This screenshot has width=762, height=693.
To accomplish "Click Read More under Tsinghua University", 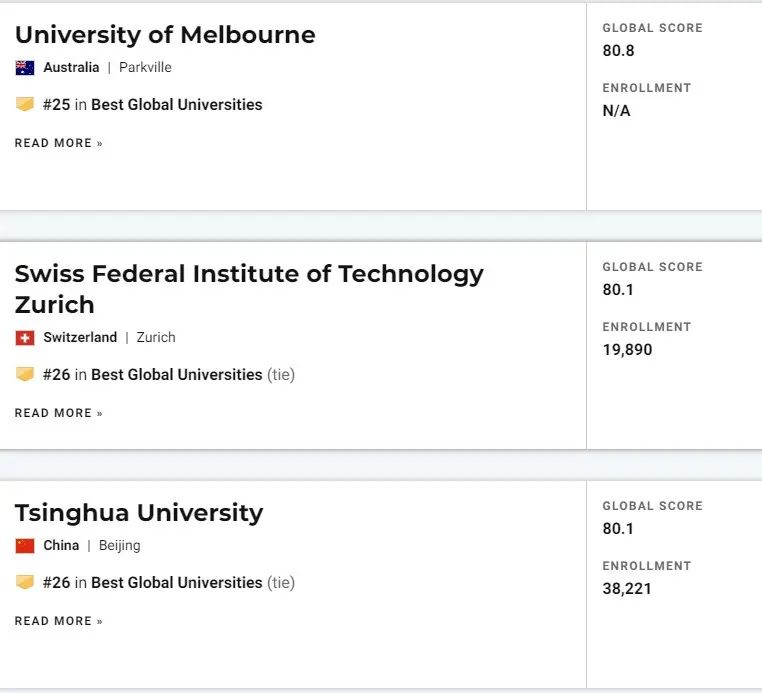I will [x=59, y=621].
